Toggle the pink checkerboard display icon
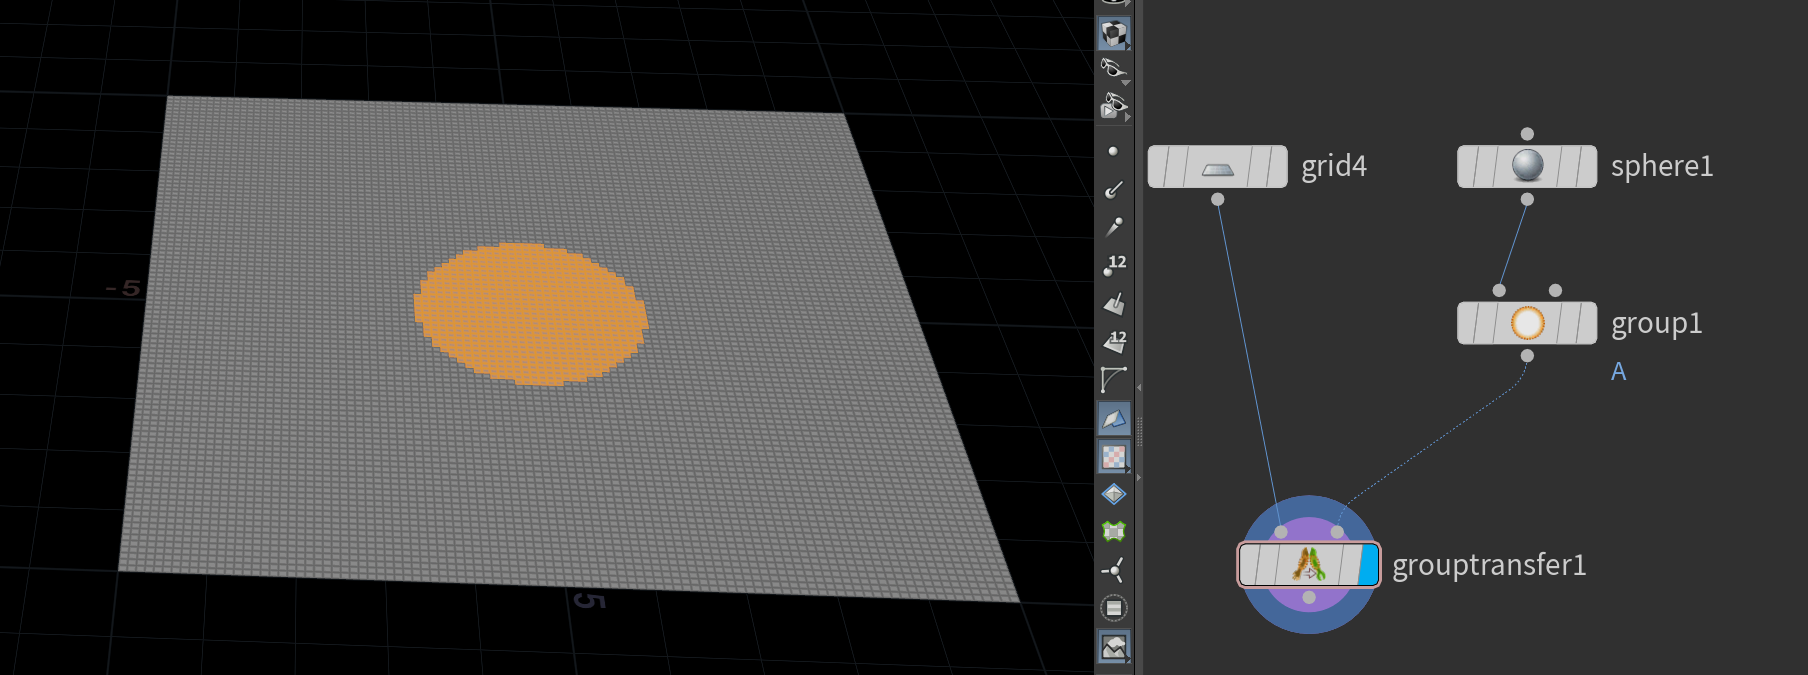This screenshot has width=1808, height=675. pos(1114,457)
